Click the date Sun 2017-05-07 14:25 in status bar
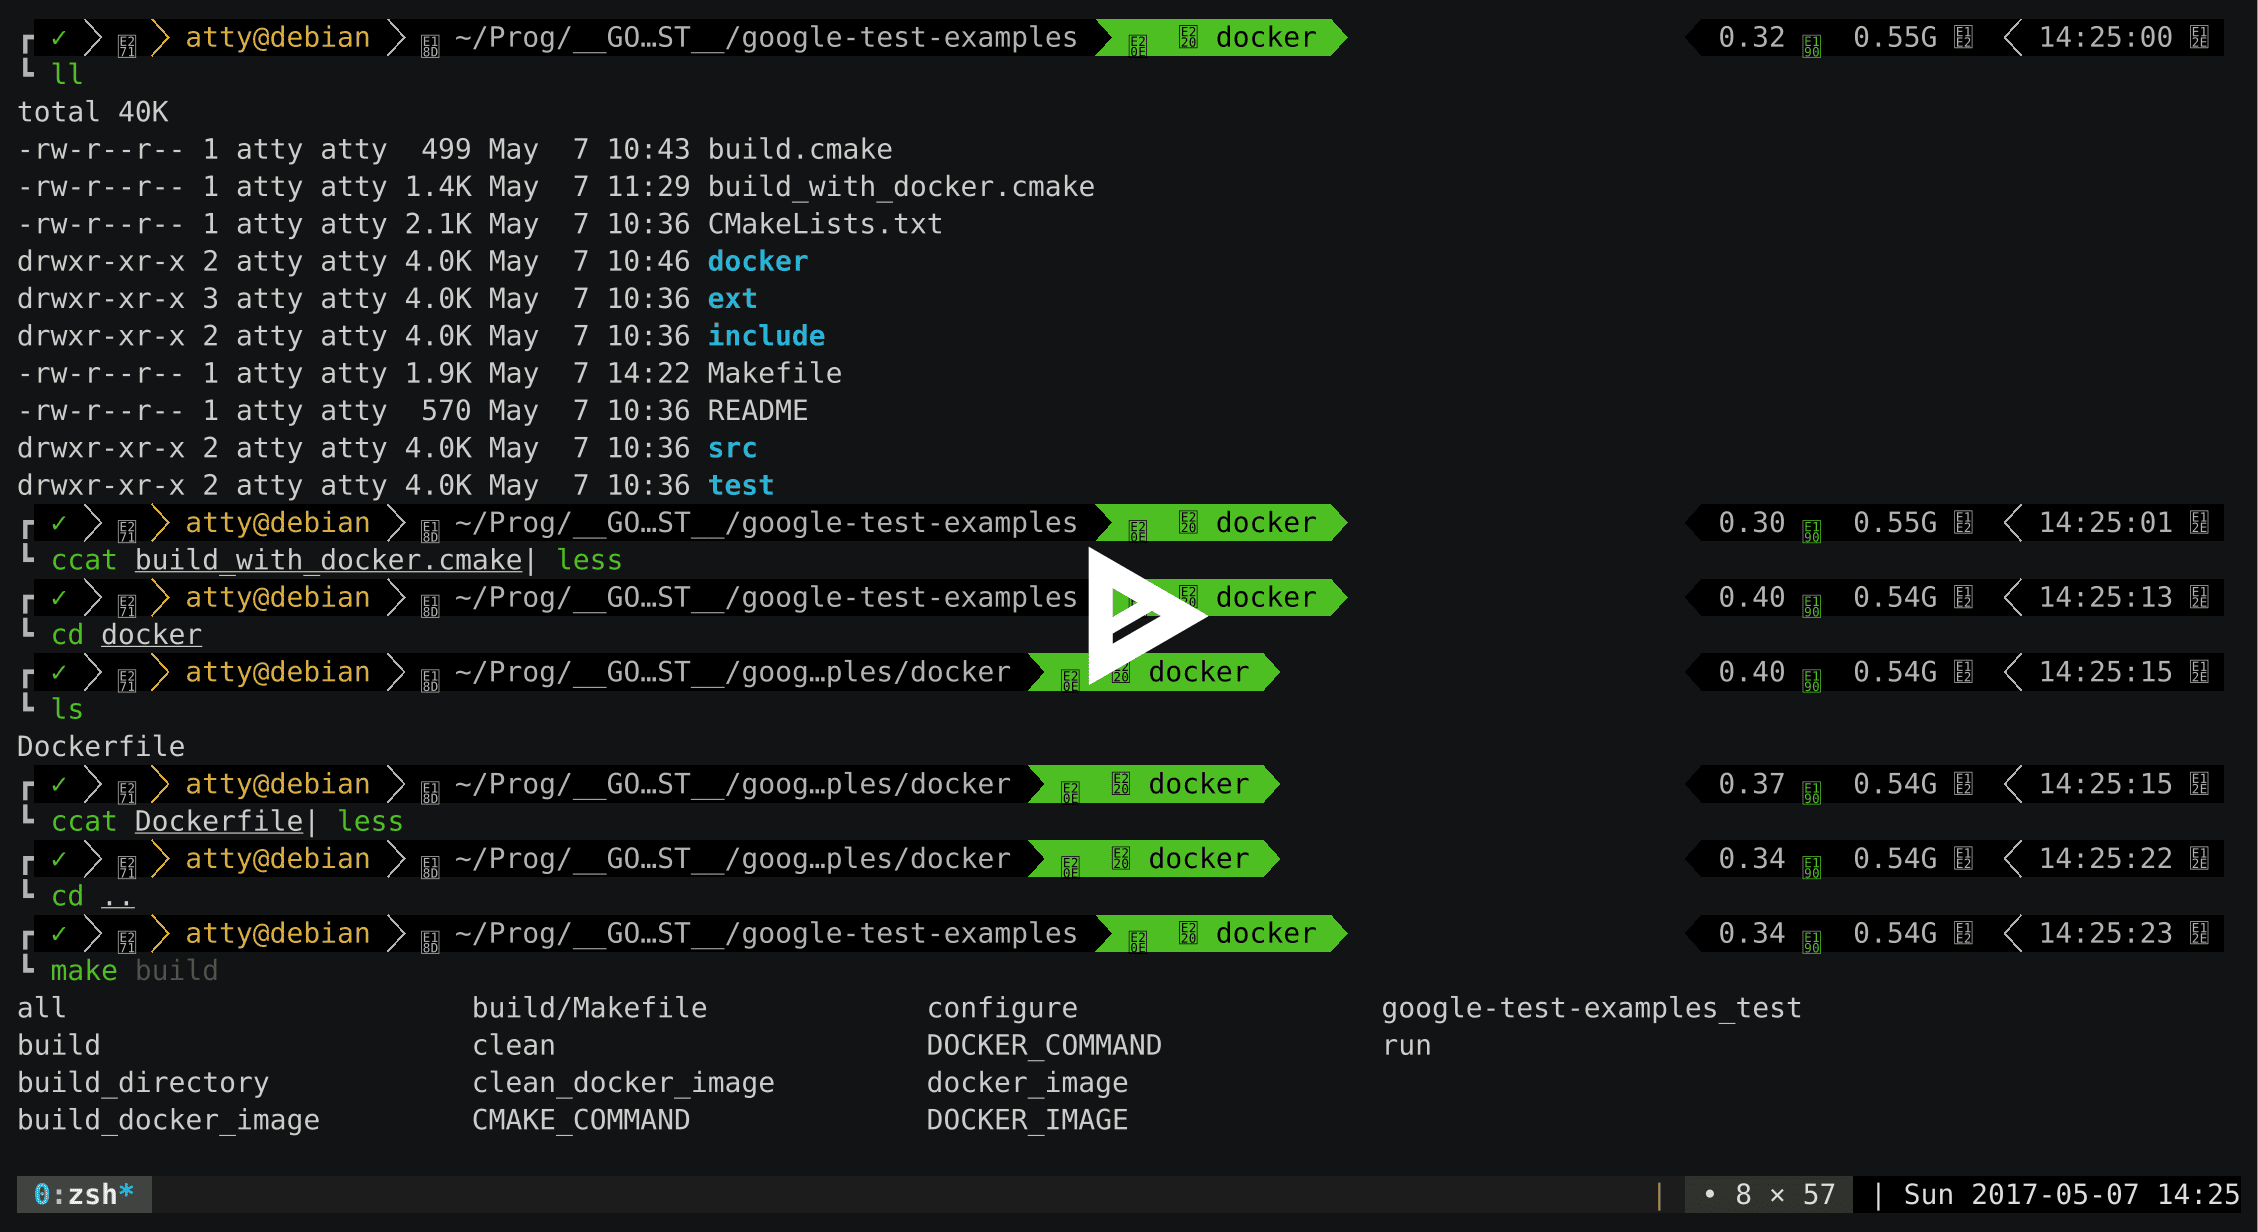Screen dimensions: 2258x1232 click(2071, 1194)
